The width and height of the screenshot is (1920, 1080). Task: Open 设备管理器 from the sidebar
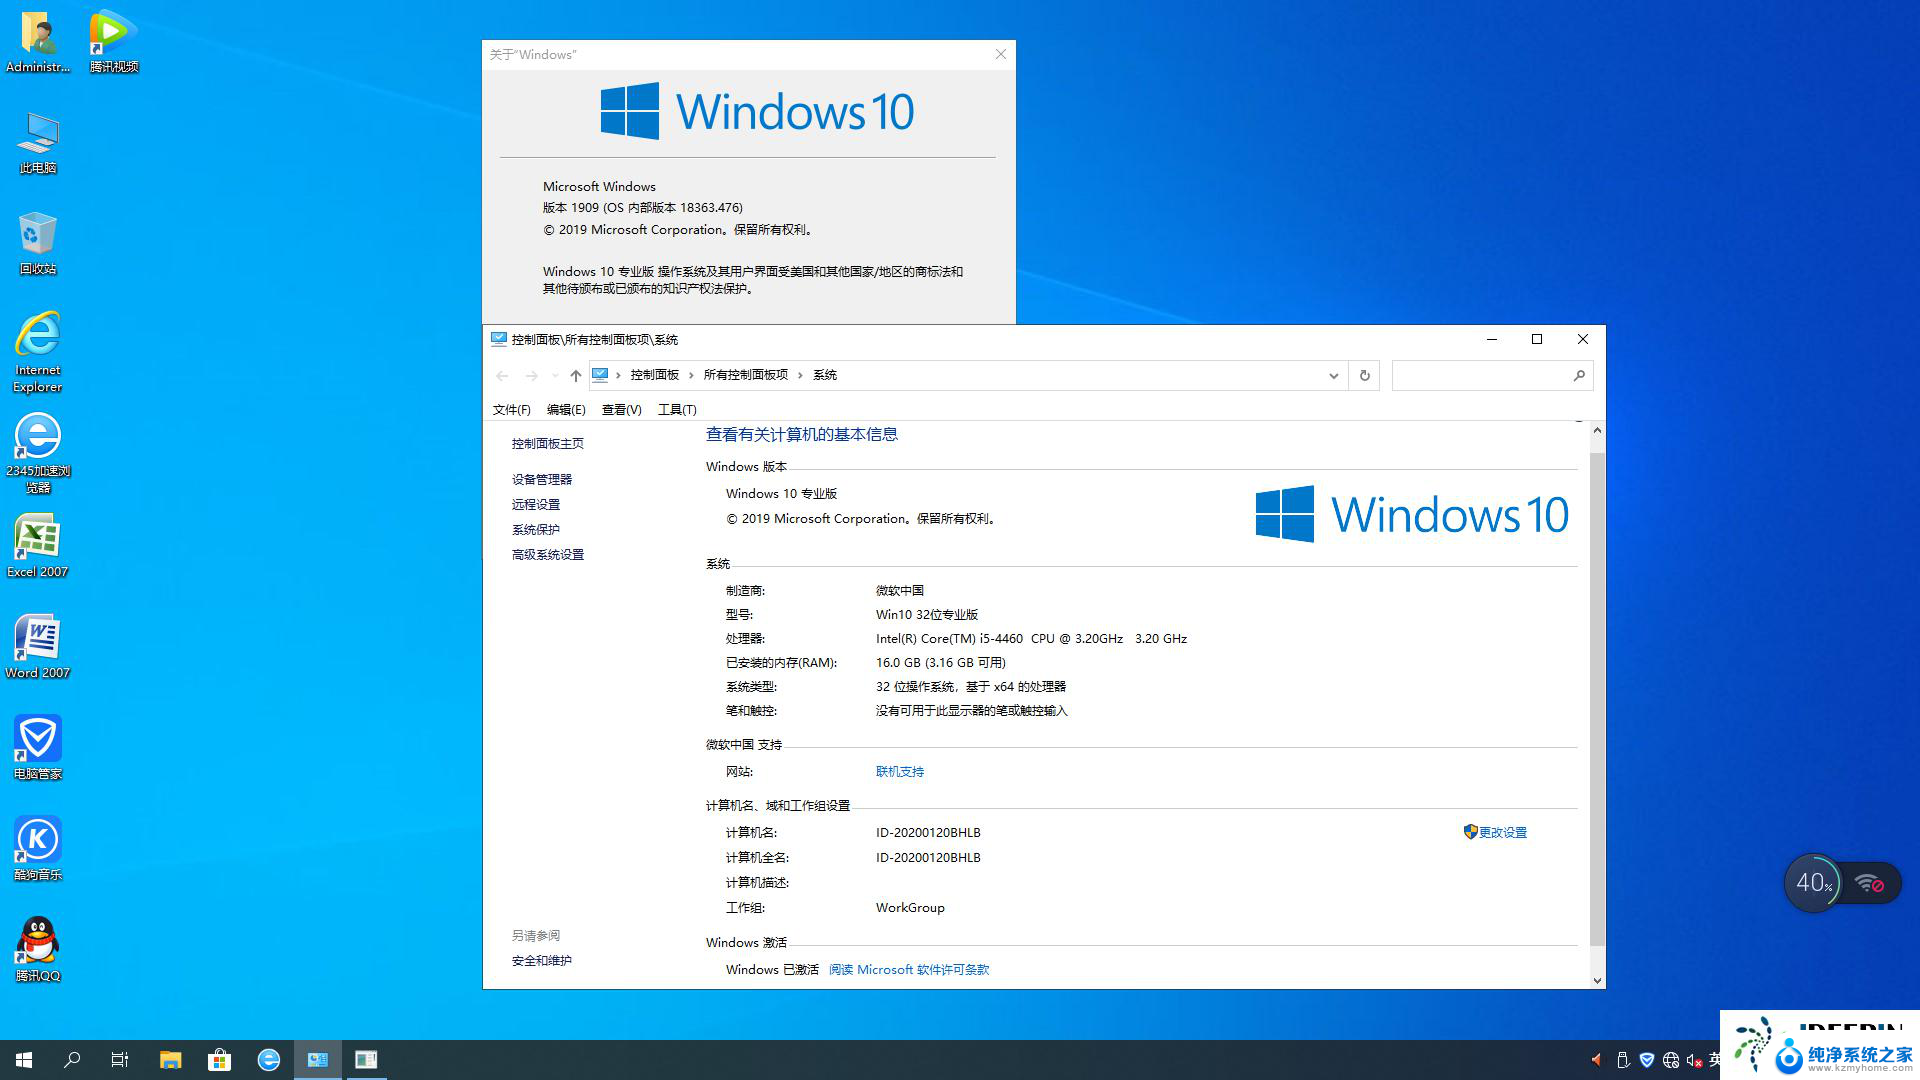click(542, 480)
